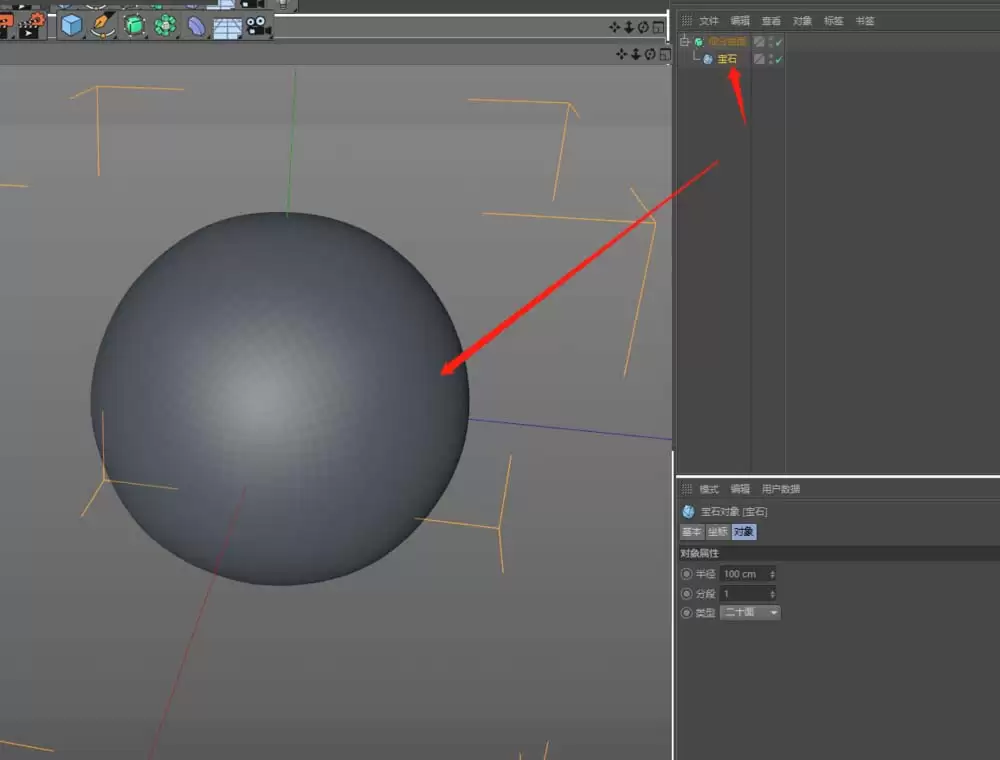The image size is (1000, 760).
Task: Select the purple Deformer icon
Action: 196,25
